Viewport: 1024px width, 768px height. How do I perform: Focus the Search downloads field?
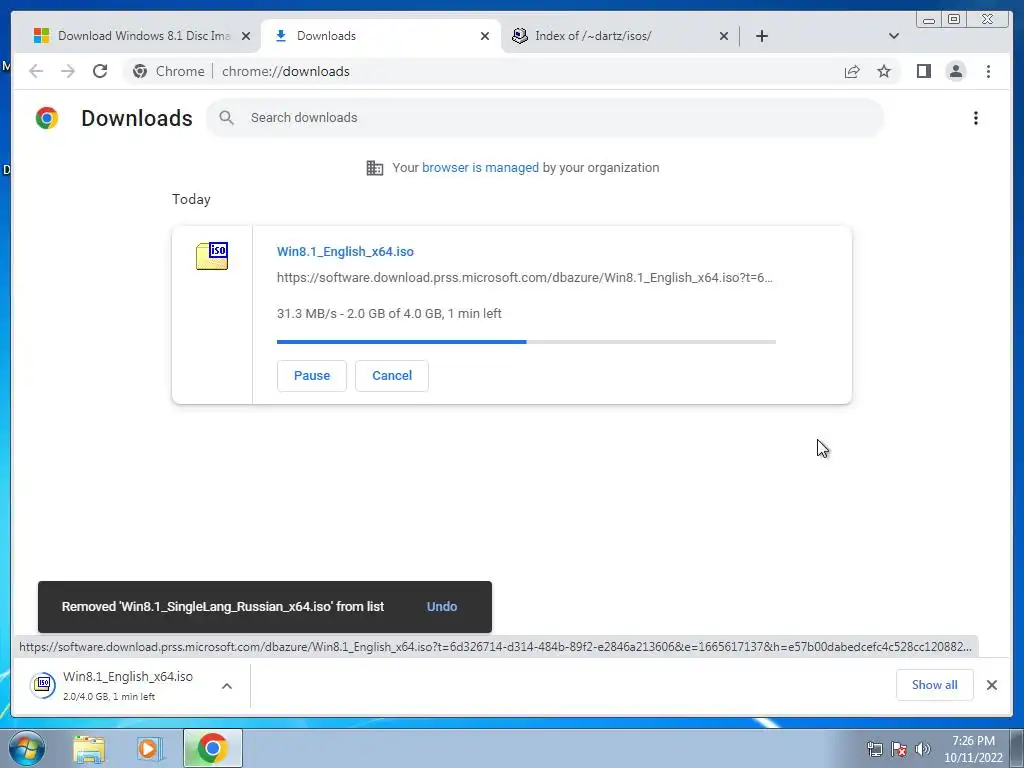point(545,118)
